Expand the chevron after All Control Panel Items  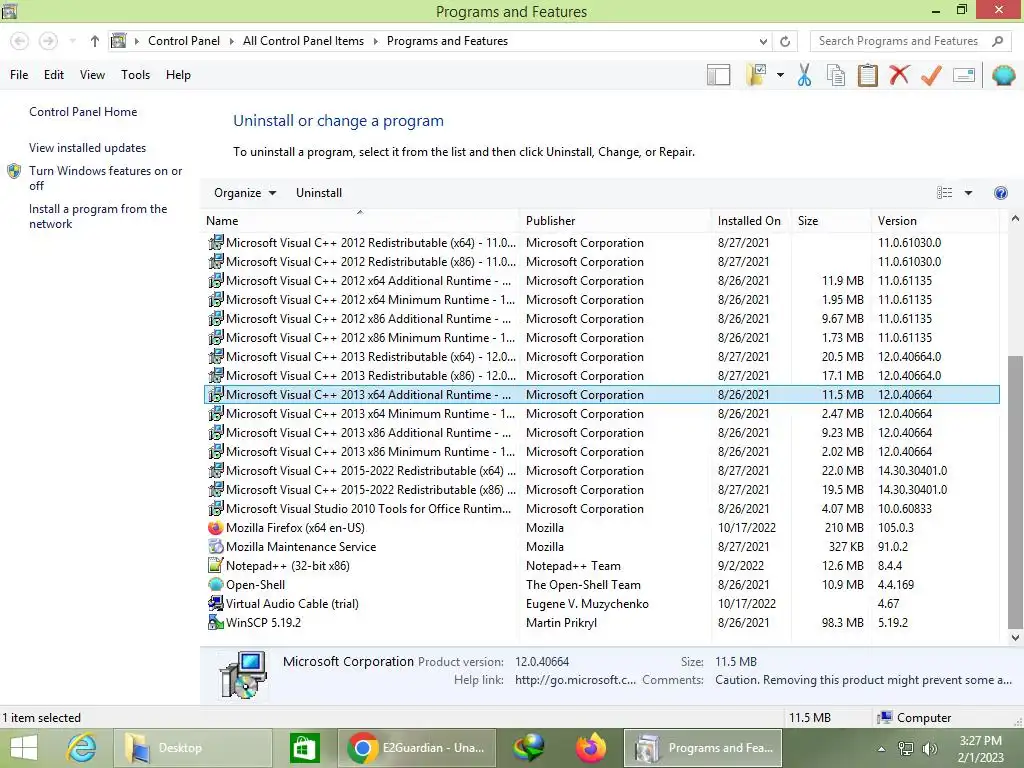coord(376,41)
